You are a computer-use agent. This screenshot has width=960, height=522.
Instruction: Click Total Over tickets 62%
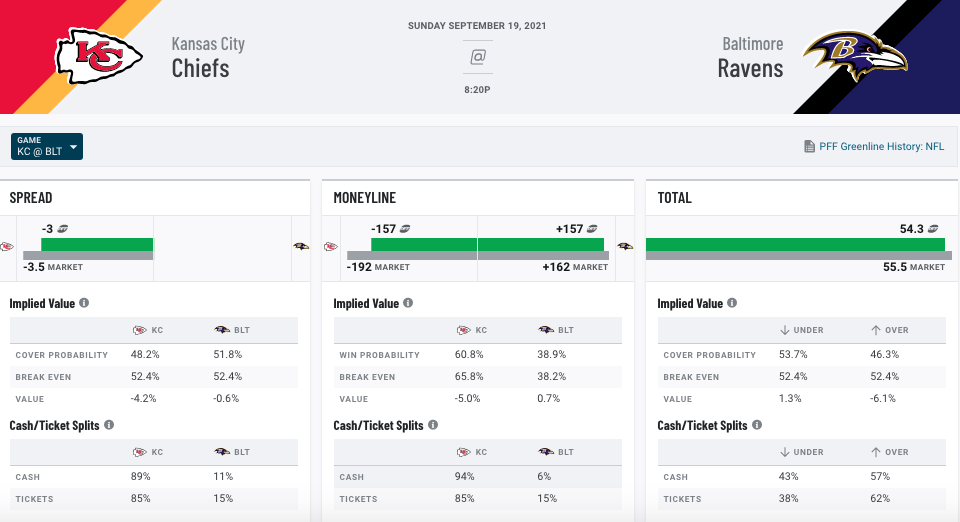coord(880,498)
